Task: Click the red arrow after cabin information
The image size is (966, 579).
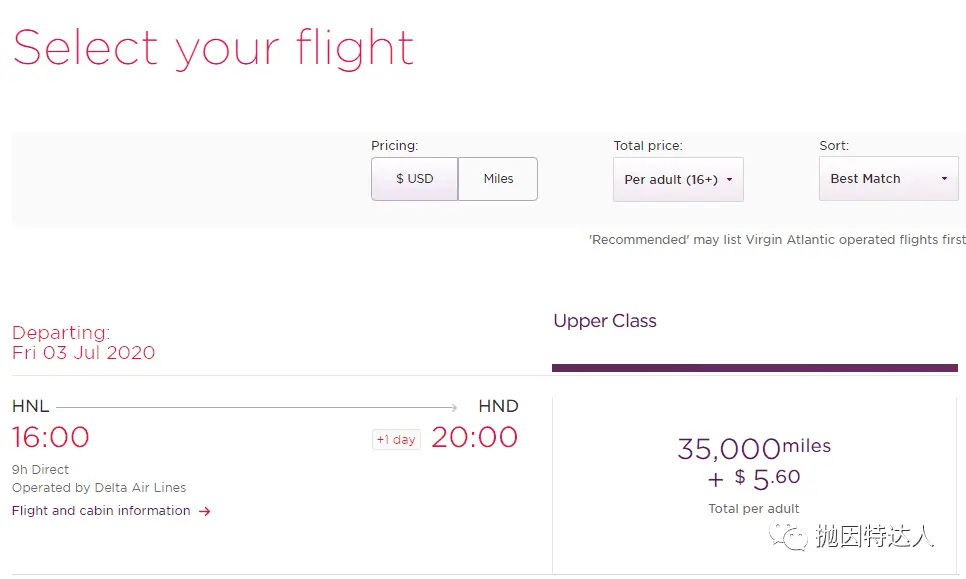Action: point(205,511)
